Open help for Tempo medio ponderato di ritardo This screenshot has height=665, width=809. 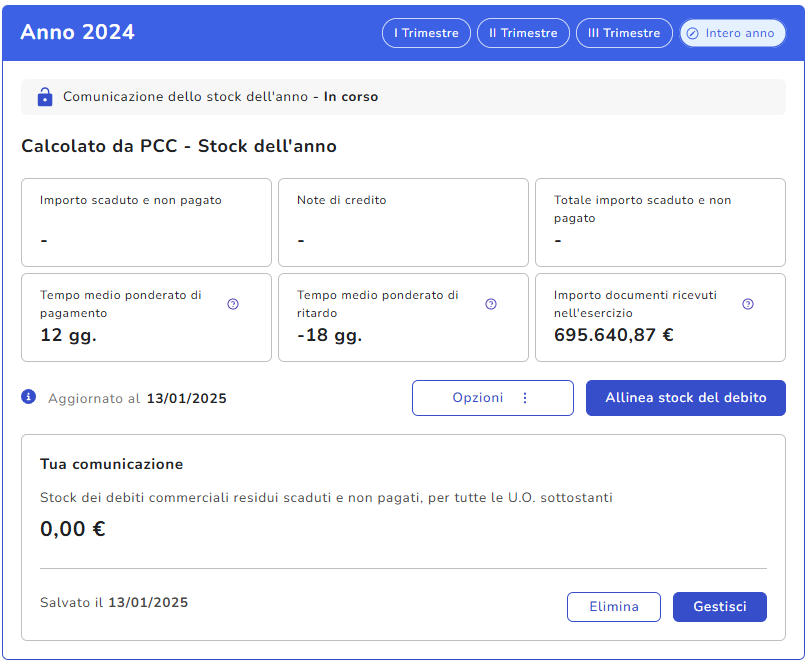[x=491, y=304]
